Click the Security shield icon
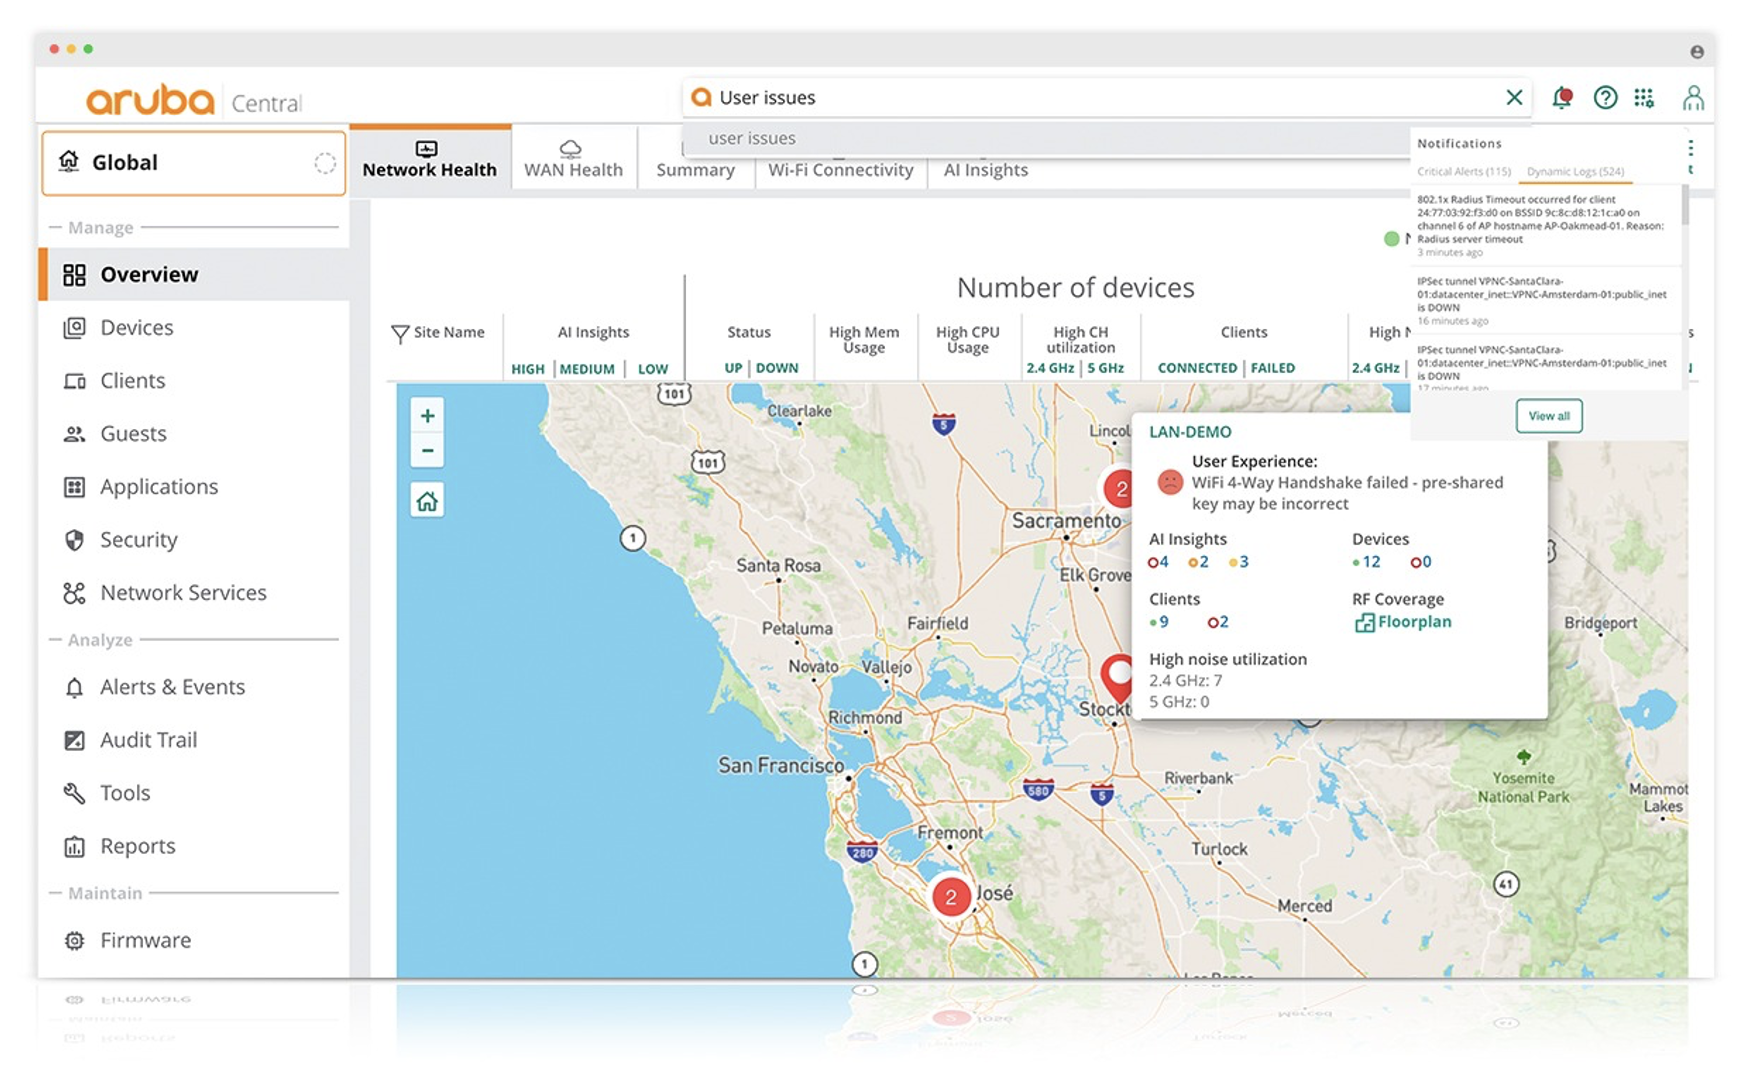Viewport: 1740px width, 1080px height. point(74,540)
